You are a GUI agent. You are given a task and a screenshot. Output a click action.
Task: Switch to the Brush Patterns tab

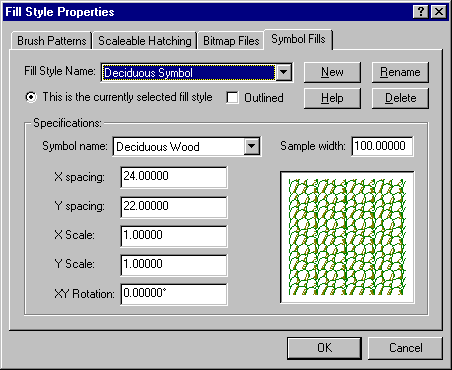pos(51,41)
